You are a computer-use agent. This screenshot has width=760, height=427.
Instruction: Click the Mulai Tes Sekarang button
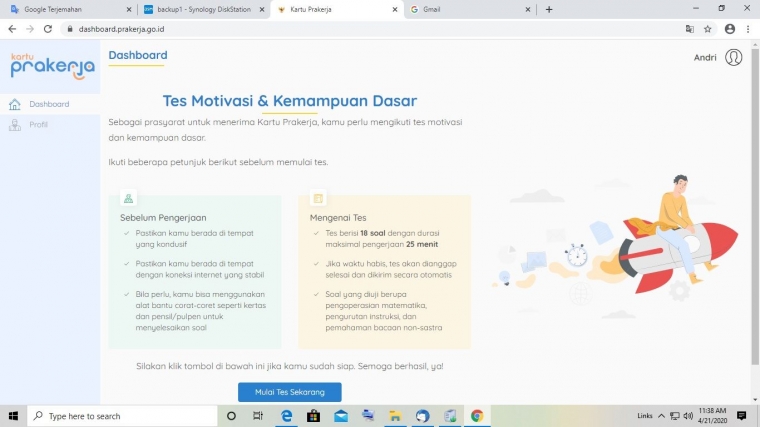pyautogui.click(x=289, y=392)
